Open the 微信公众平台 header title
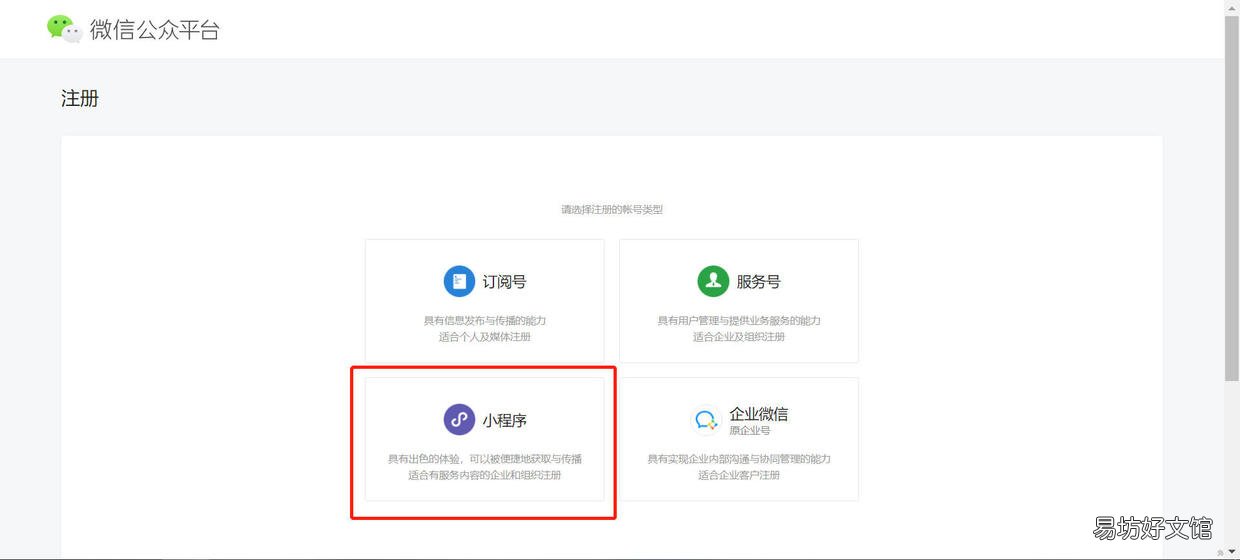 coord(155,30)
